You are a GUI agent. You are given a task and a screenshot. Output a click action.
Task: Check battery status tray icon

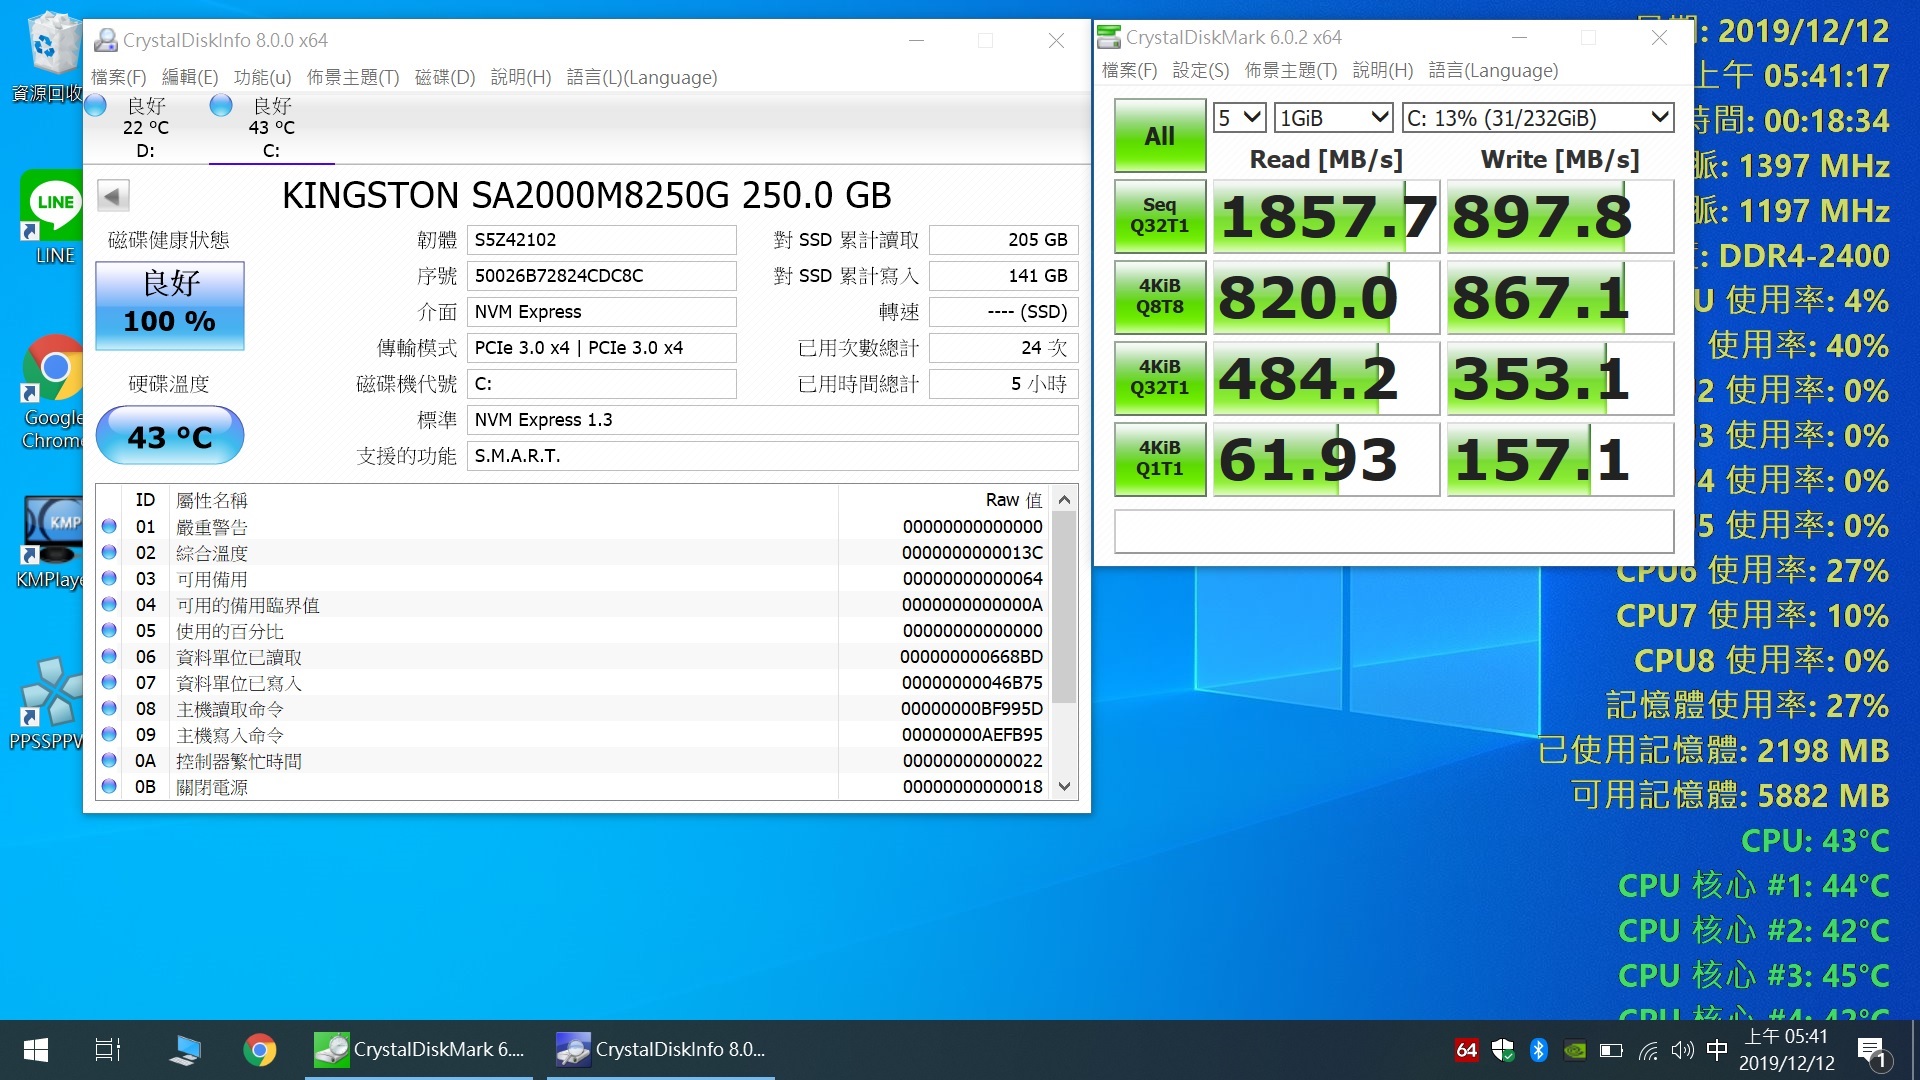coord(1610,1050)
